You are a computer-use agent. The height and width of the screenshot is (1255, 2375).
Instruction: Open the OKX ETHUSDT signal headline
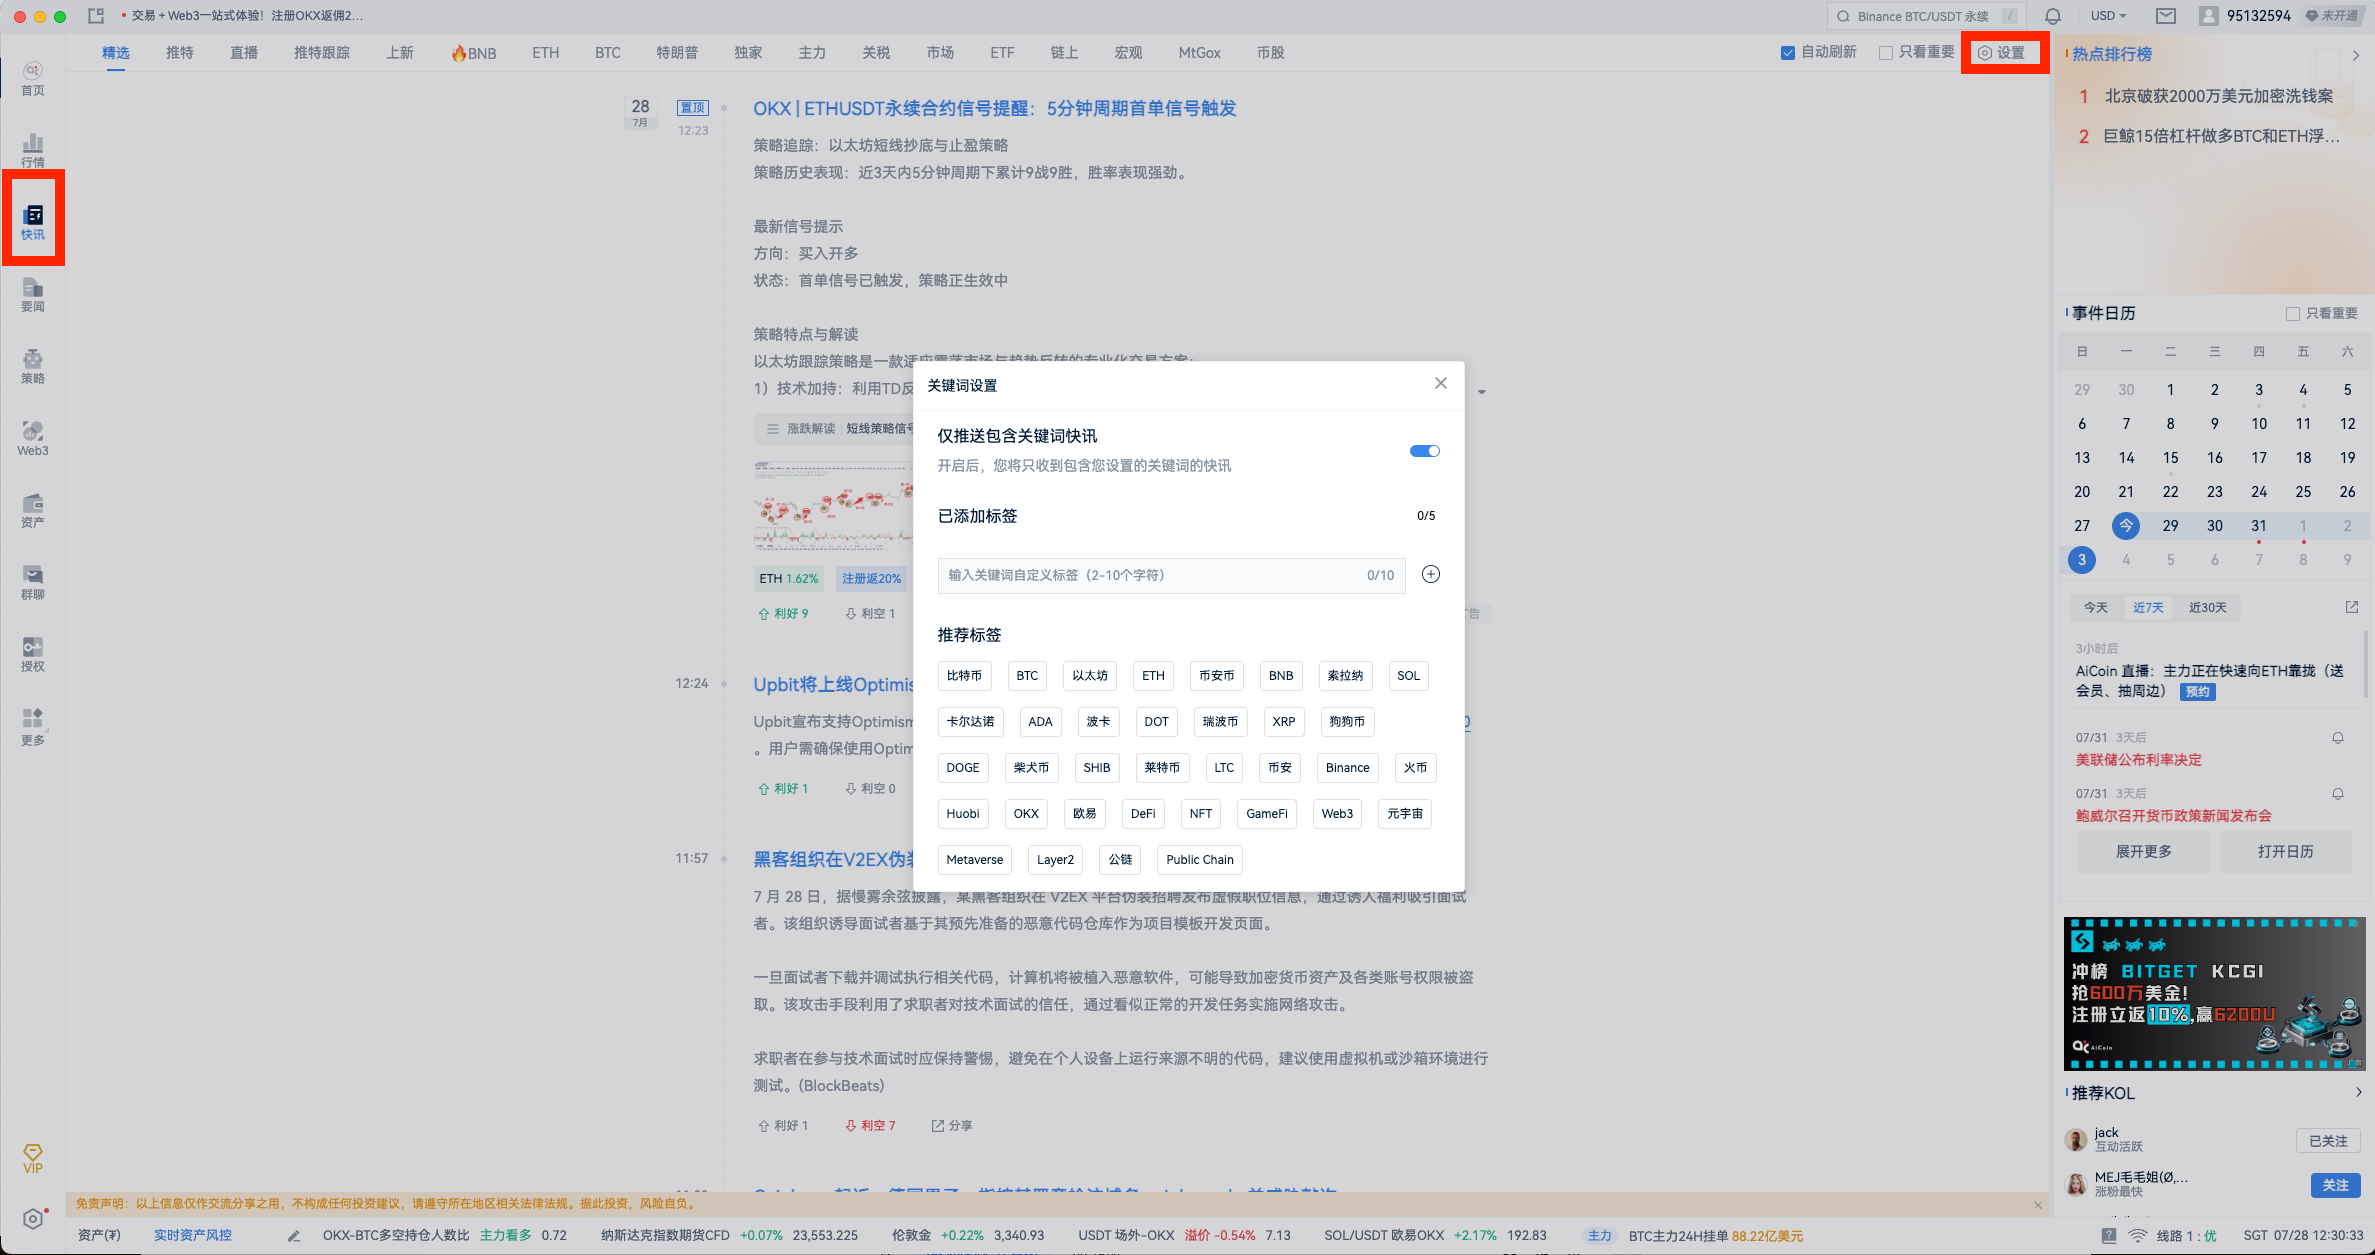tap(994, 108)
